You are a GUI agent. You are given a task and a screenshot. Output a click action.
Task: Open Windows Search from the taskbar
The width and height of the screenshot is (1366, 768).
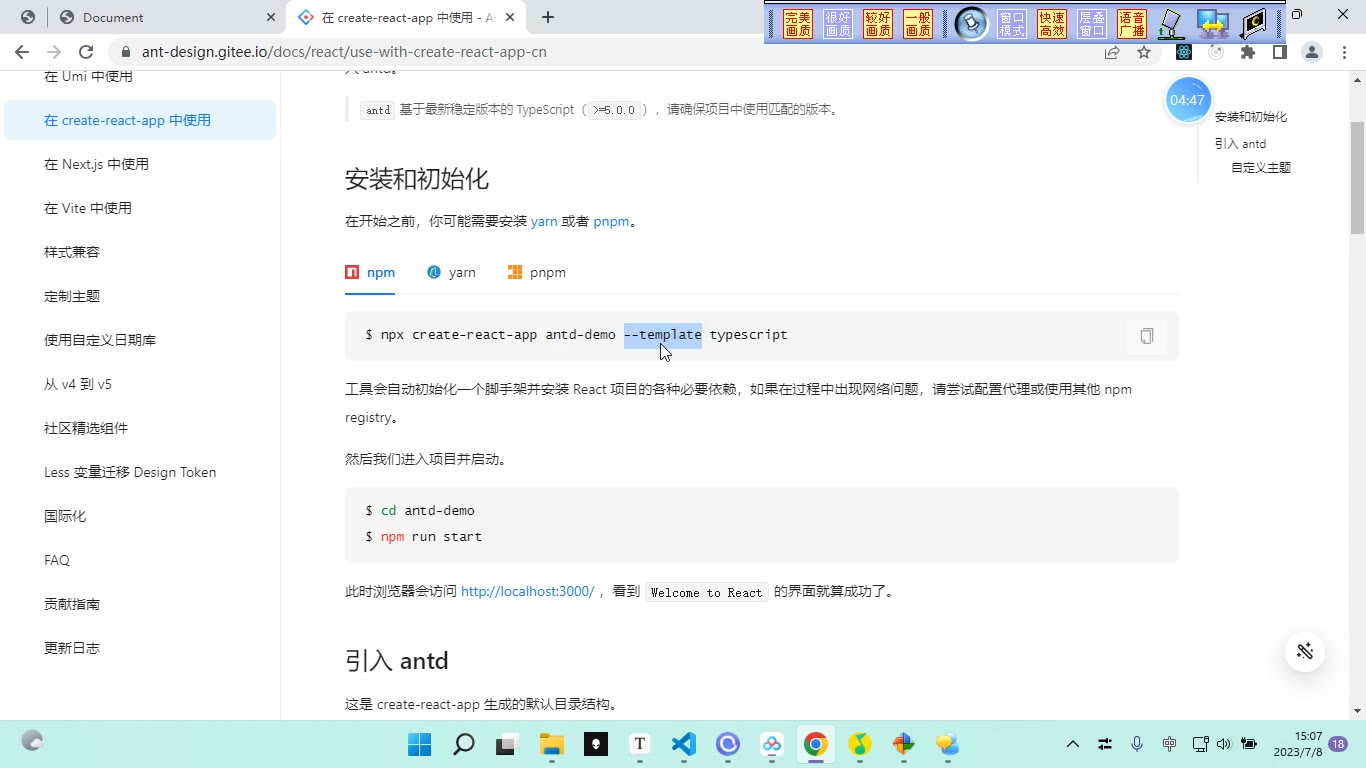pos(463,744)
